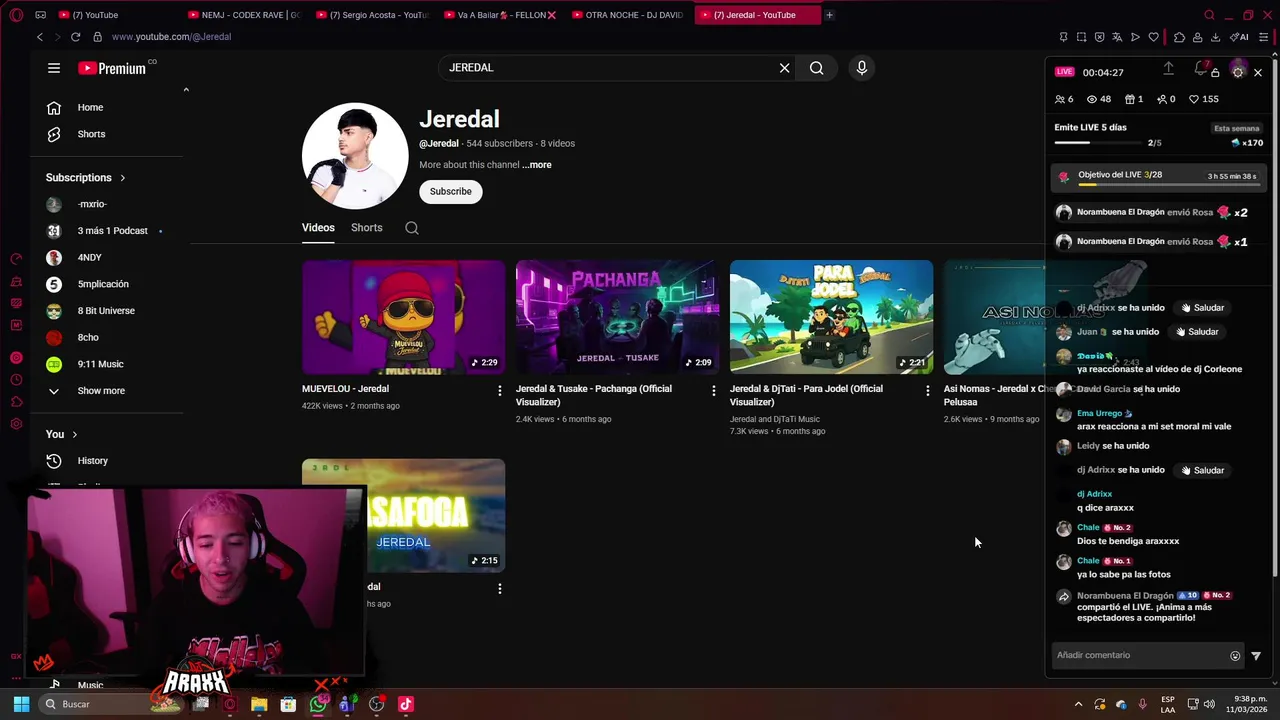
Task: Expand channel description with ...more
Action: pos(537,165)
